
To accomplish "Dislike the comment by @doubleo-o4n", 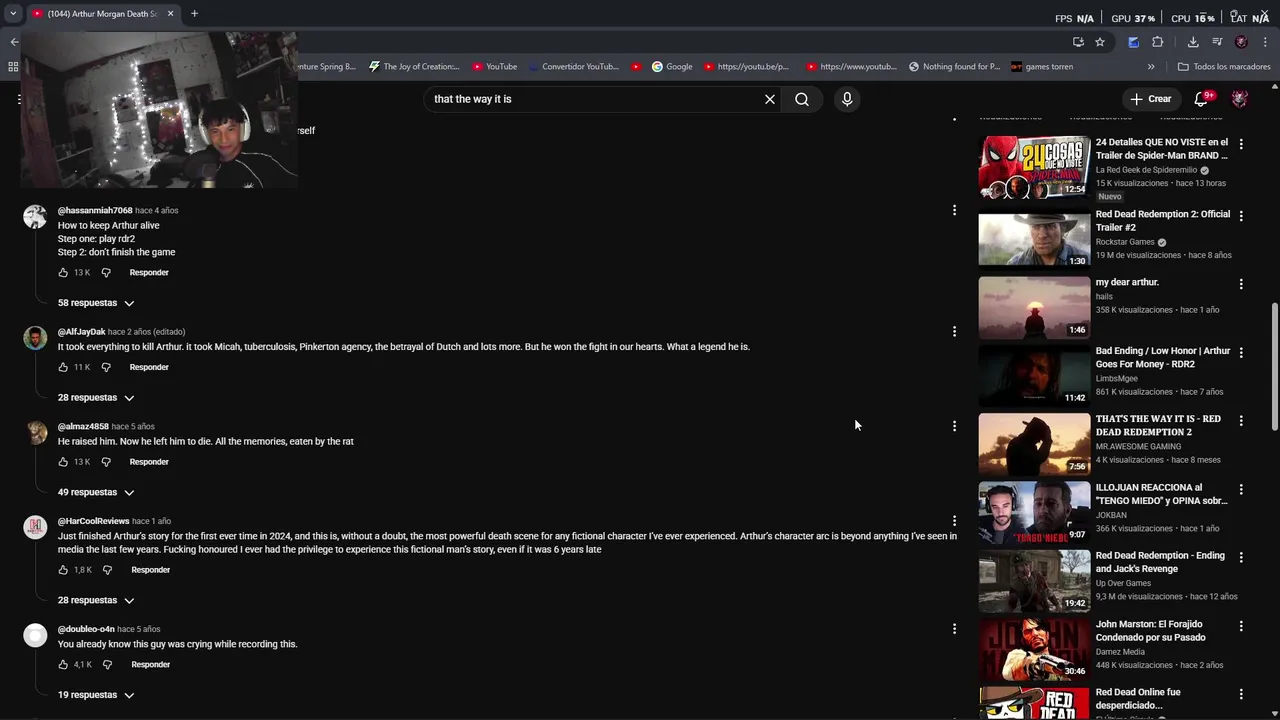I will (107, 665).
